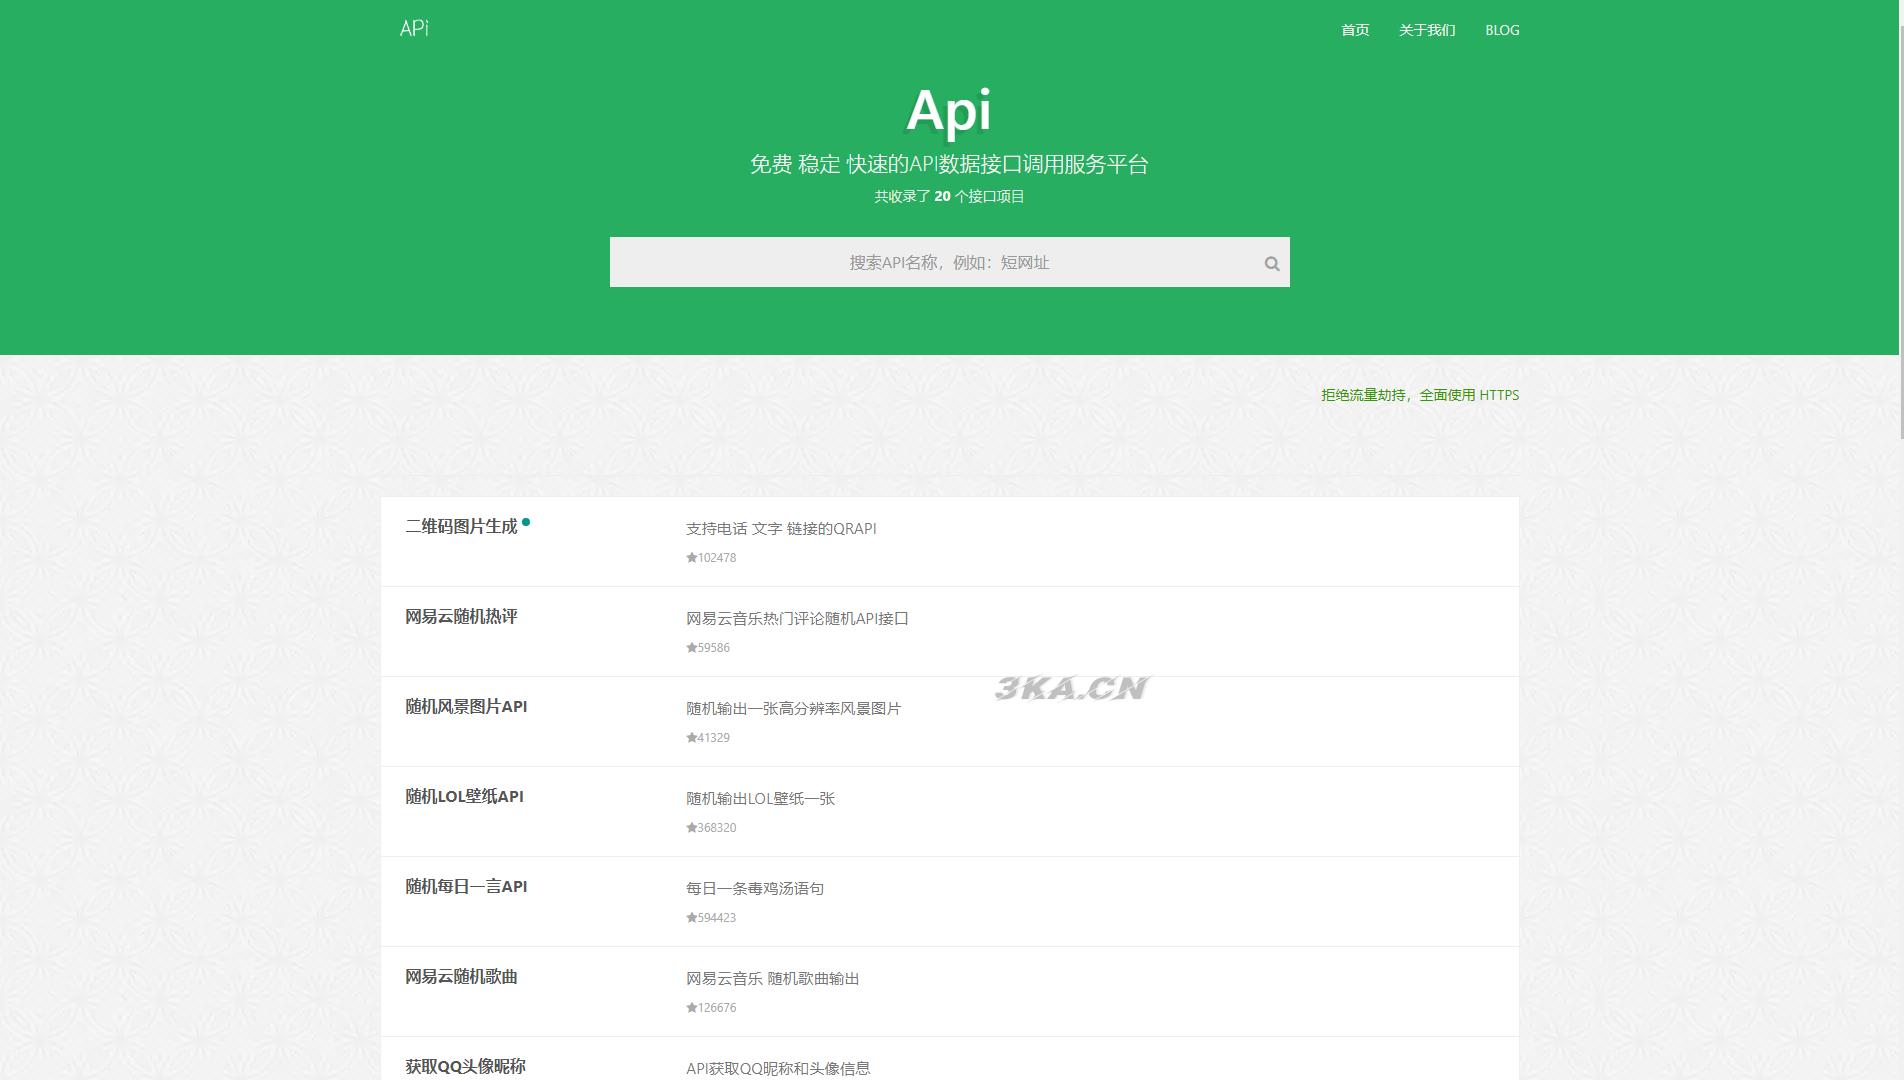This screenshot has height=1080, width=1904.
Task: Focus the 搜索API名称 search box
Action: (949, 262)
